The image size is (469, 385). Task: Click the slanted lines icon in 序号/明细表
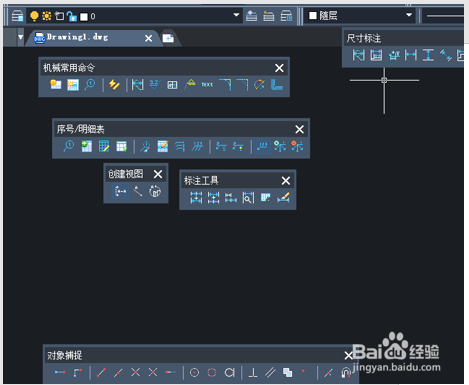(x=197, y=146)
